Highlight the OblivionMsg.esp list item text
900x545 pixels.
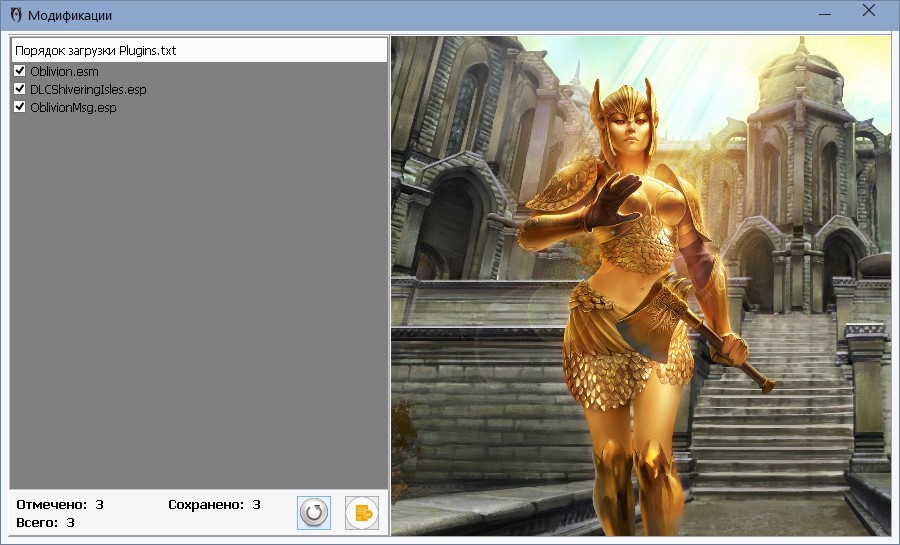73,108
